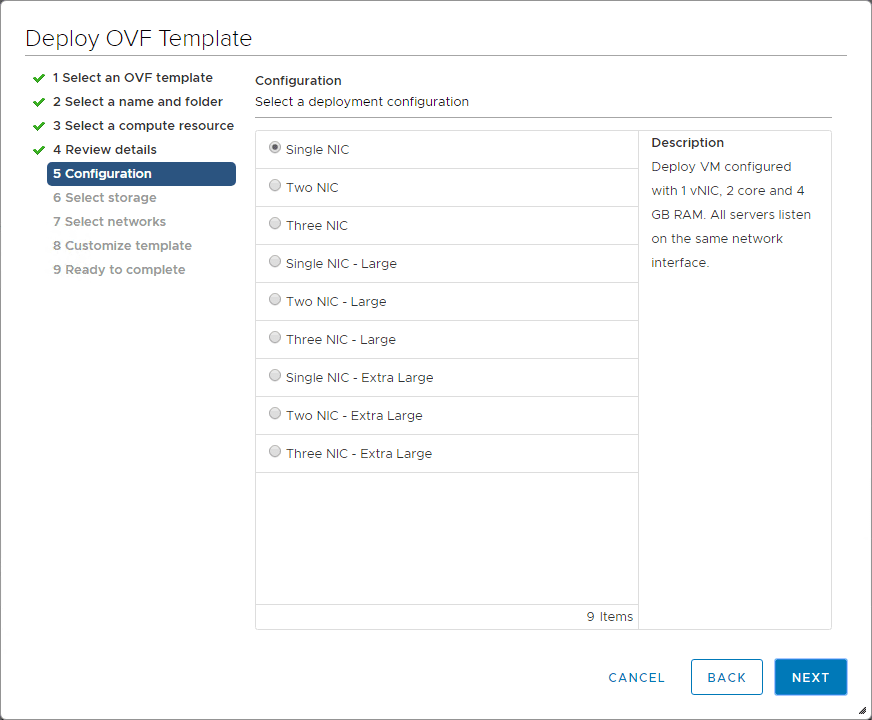This screenshot has width=872, height=720.
Task: Click the checkmark next to Select an OVF template
Action: [x=38, y=77]
